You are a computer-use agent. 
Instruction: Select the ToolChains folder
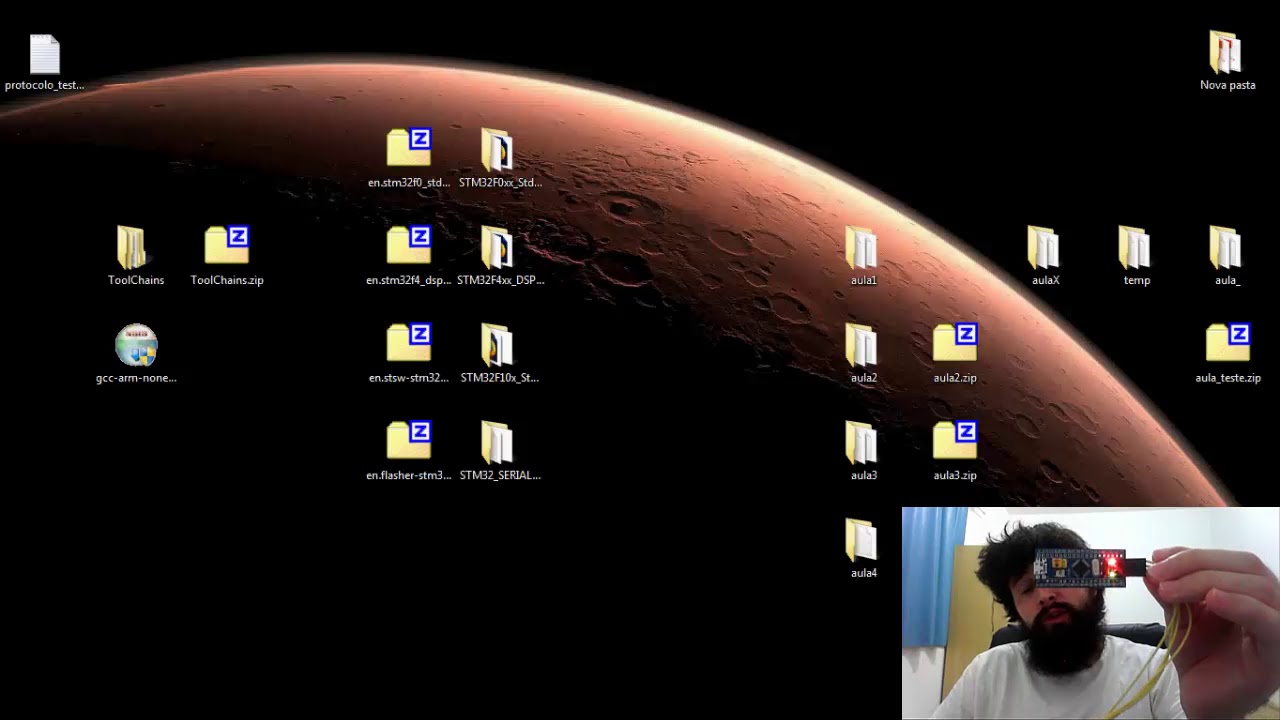point(132,247)
